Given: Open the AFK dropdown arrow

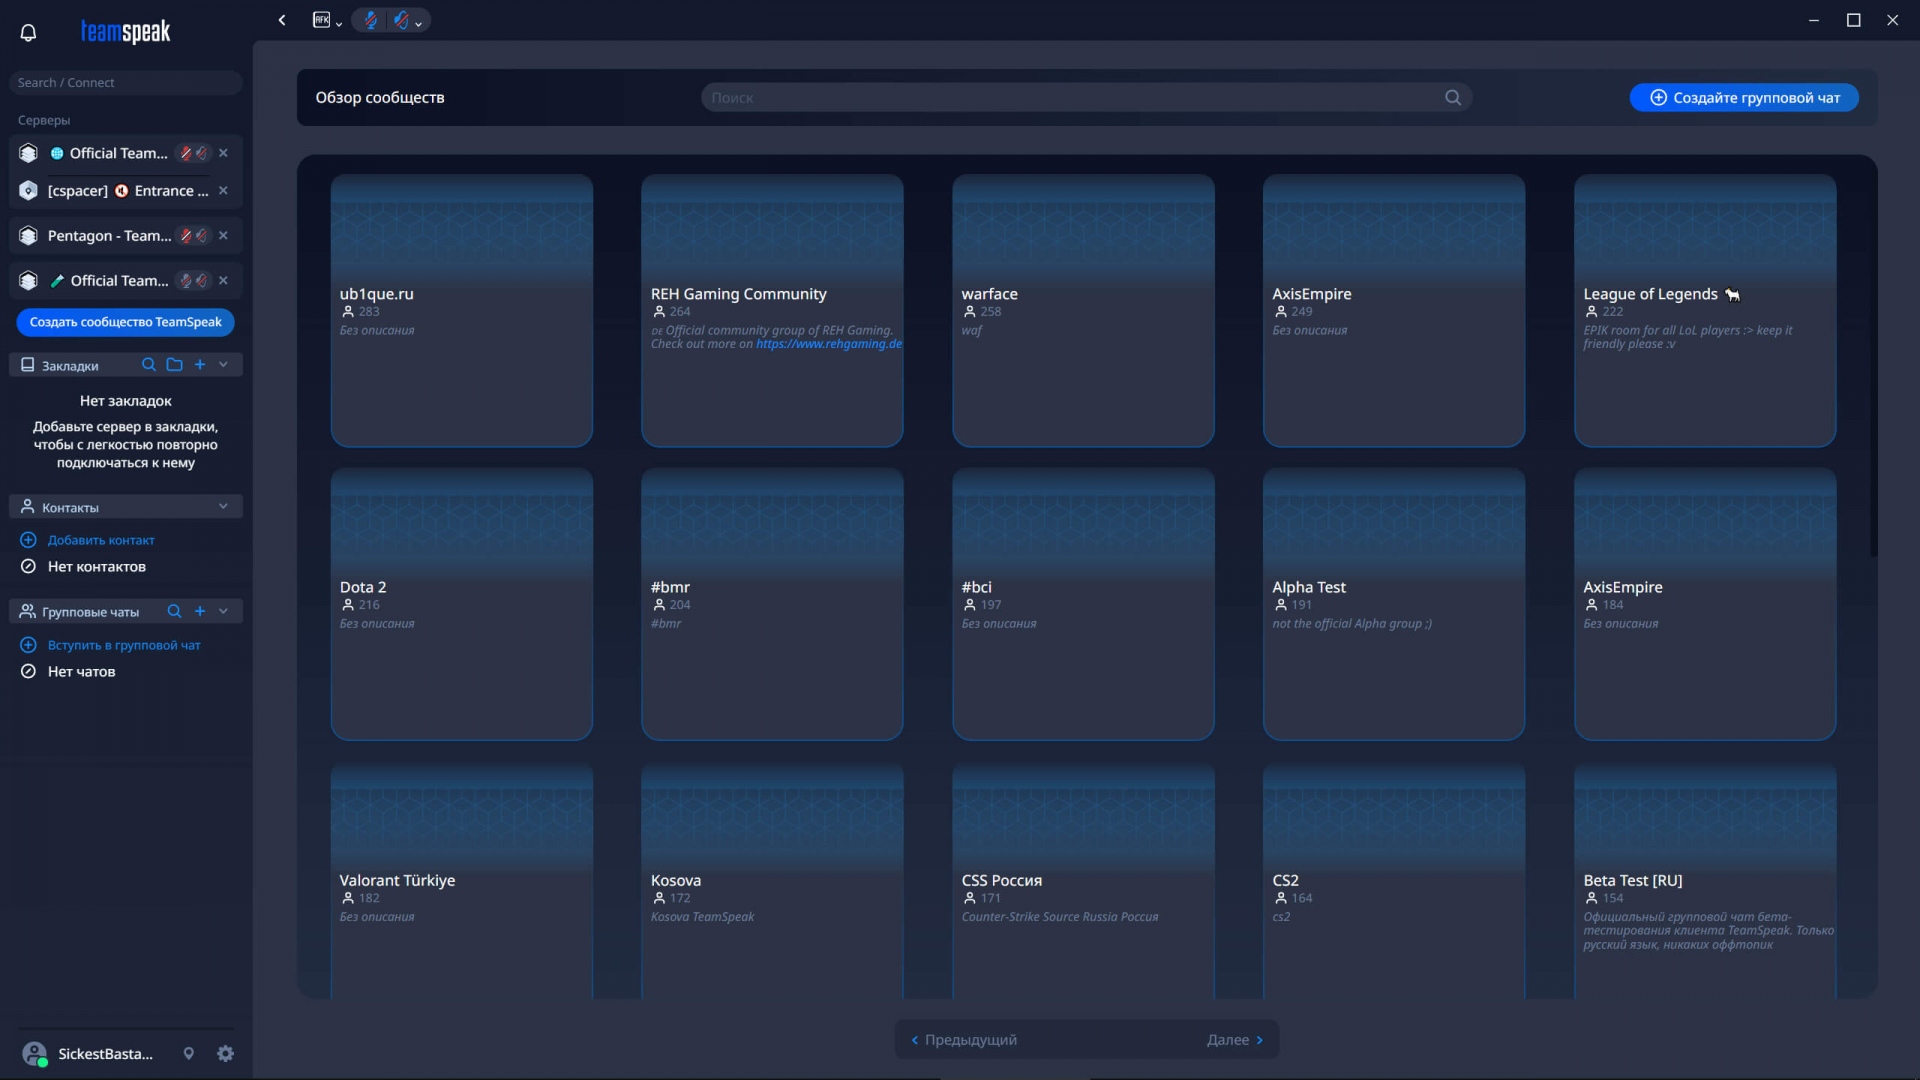Looking at the screenshot, I should tap(339, 23).
